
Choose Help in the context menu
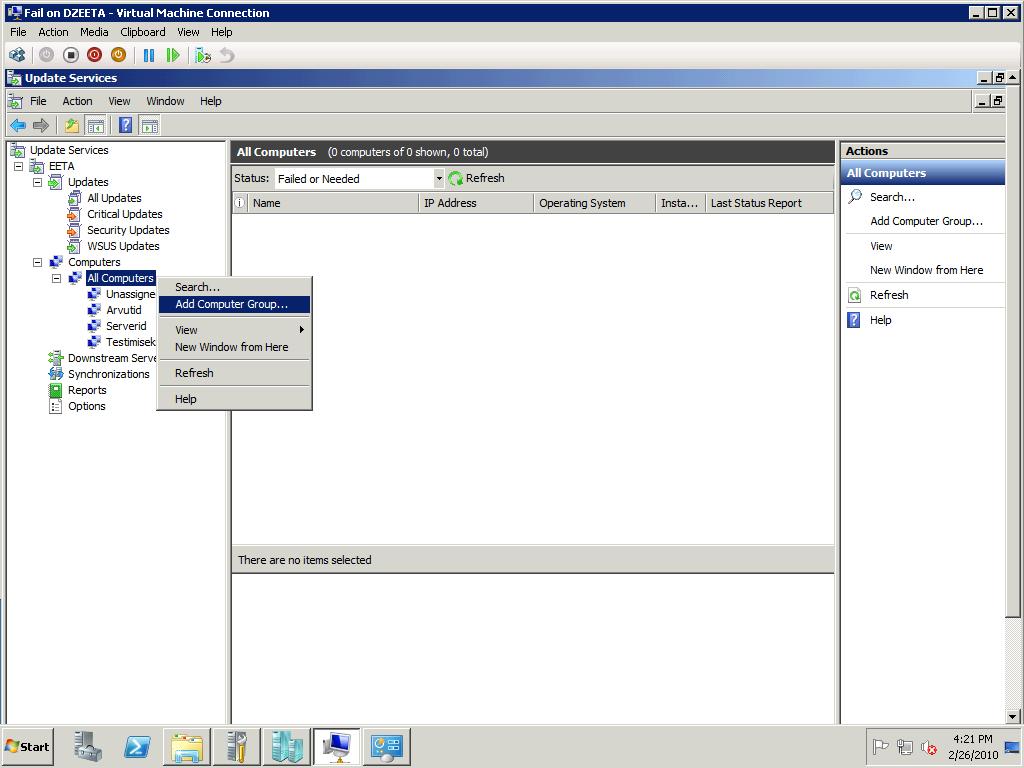(234, 399)
